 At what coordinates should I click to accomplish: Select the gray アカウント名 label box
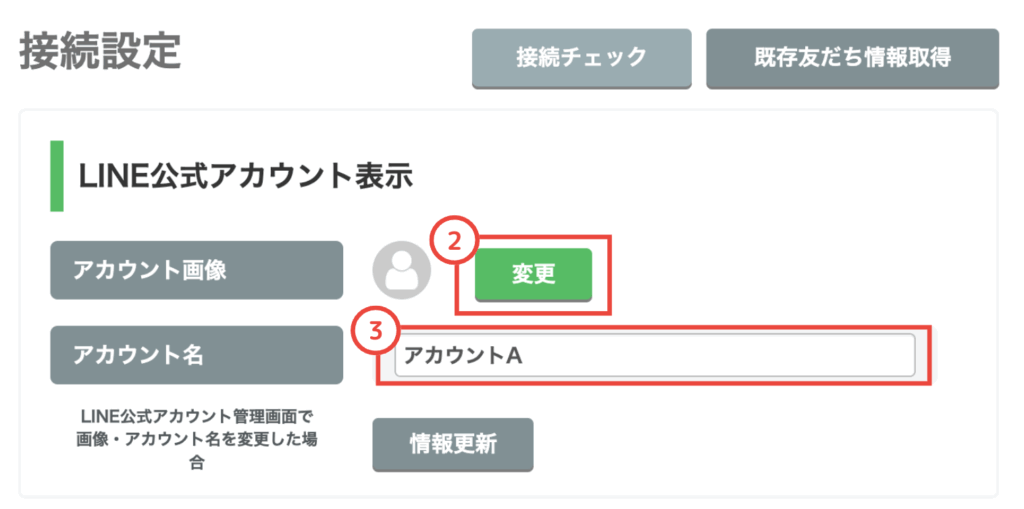(197, 355)
